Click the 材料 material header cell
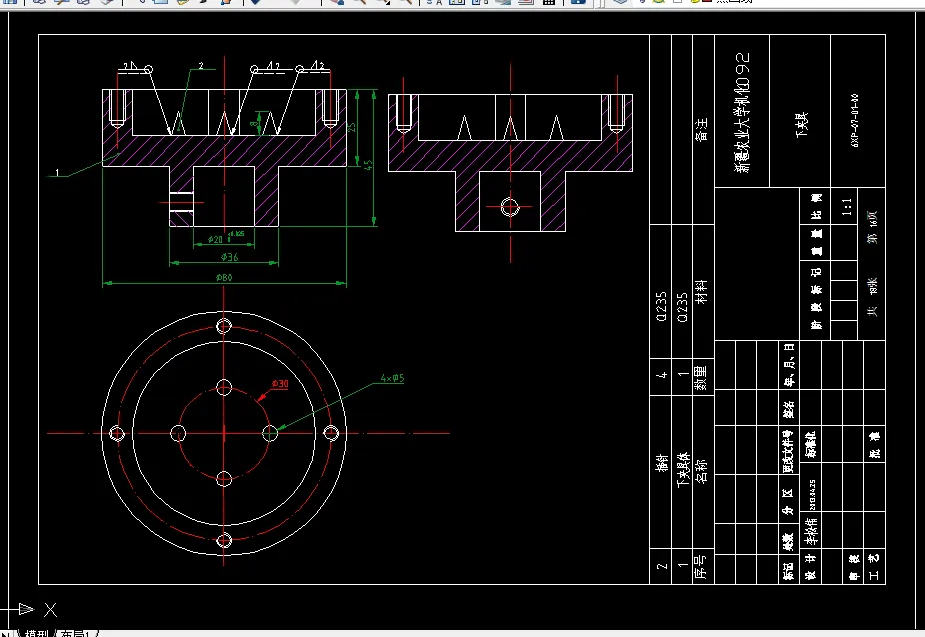 [701, 292]
